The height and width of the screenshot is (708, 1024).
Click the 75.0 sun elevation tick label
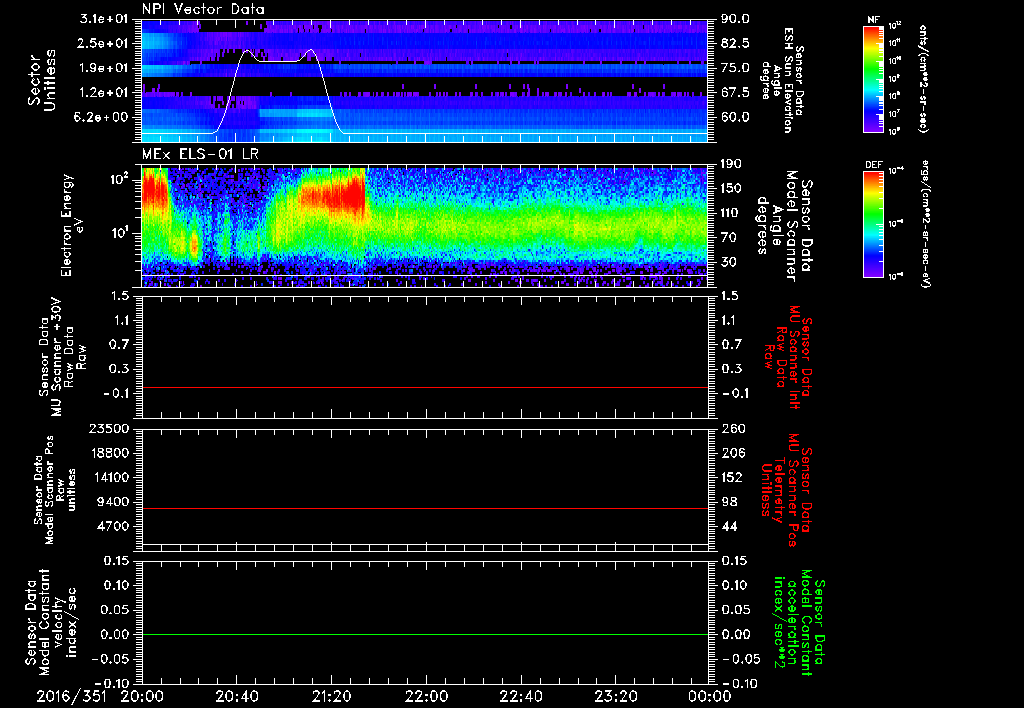(x=735, y=68)
